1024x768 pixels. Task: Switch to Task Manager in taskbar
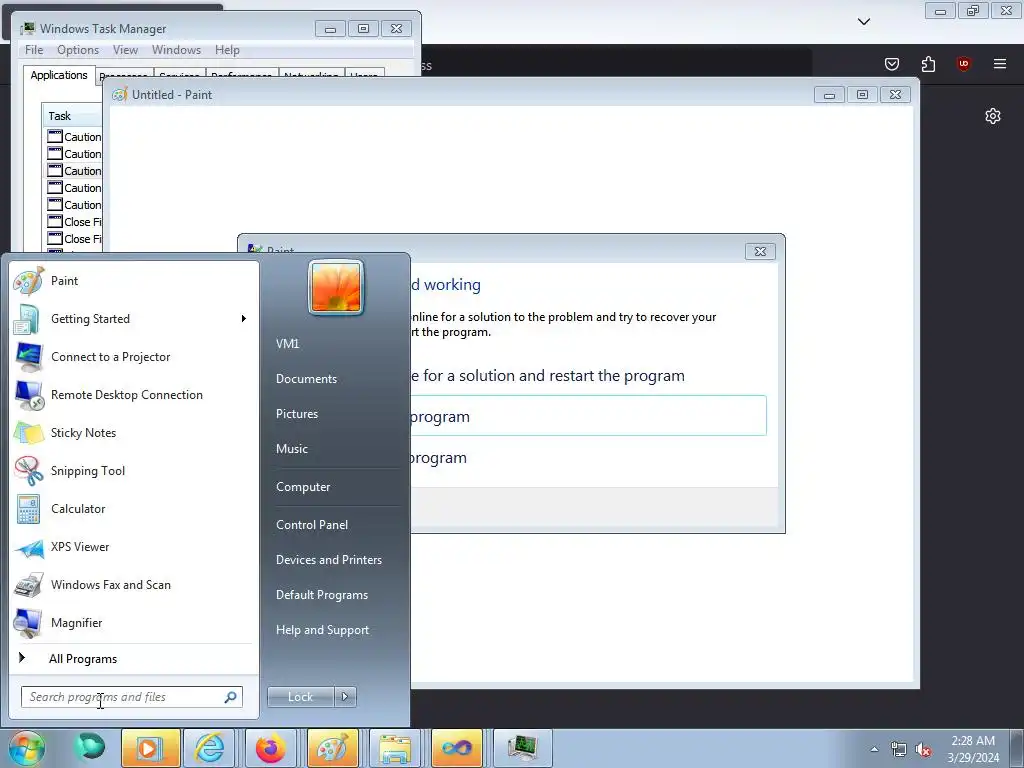click(523, 748)
